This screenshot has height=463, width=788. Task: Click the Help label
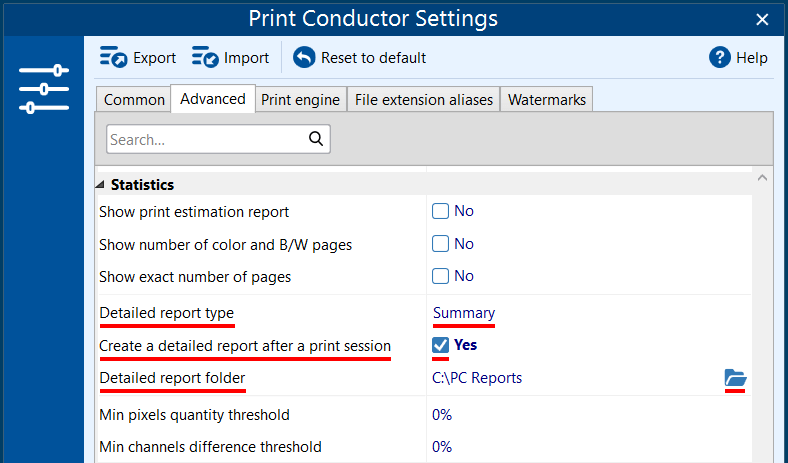[x=752, y=58]
